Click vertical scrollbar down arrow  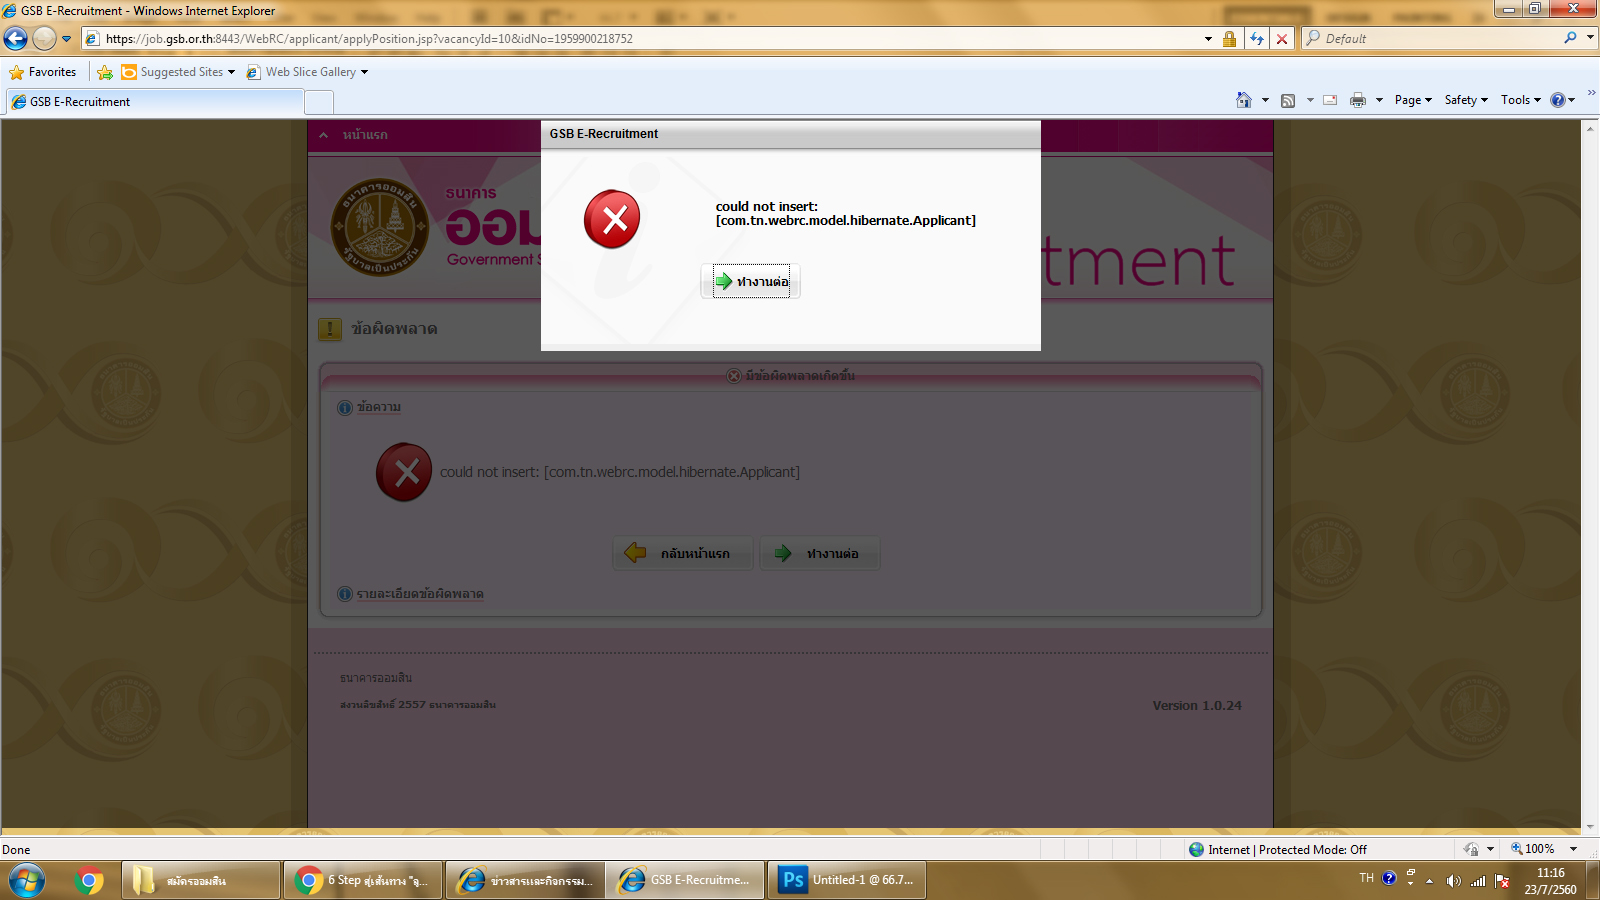(x=1590, y=827)
